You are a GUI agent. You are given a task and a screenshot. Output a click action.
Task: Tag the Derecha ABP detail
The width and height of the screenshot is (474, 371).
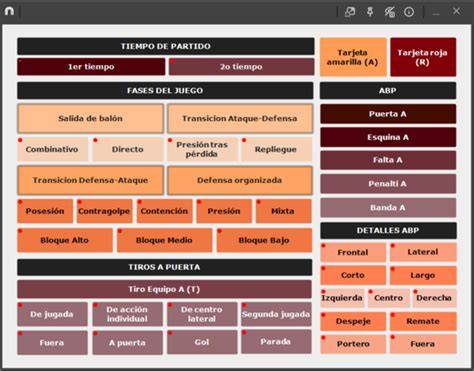(x=434, y=298)
